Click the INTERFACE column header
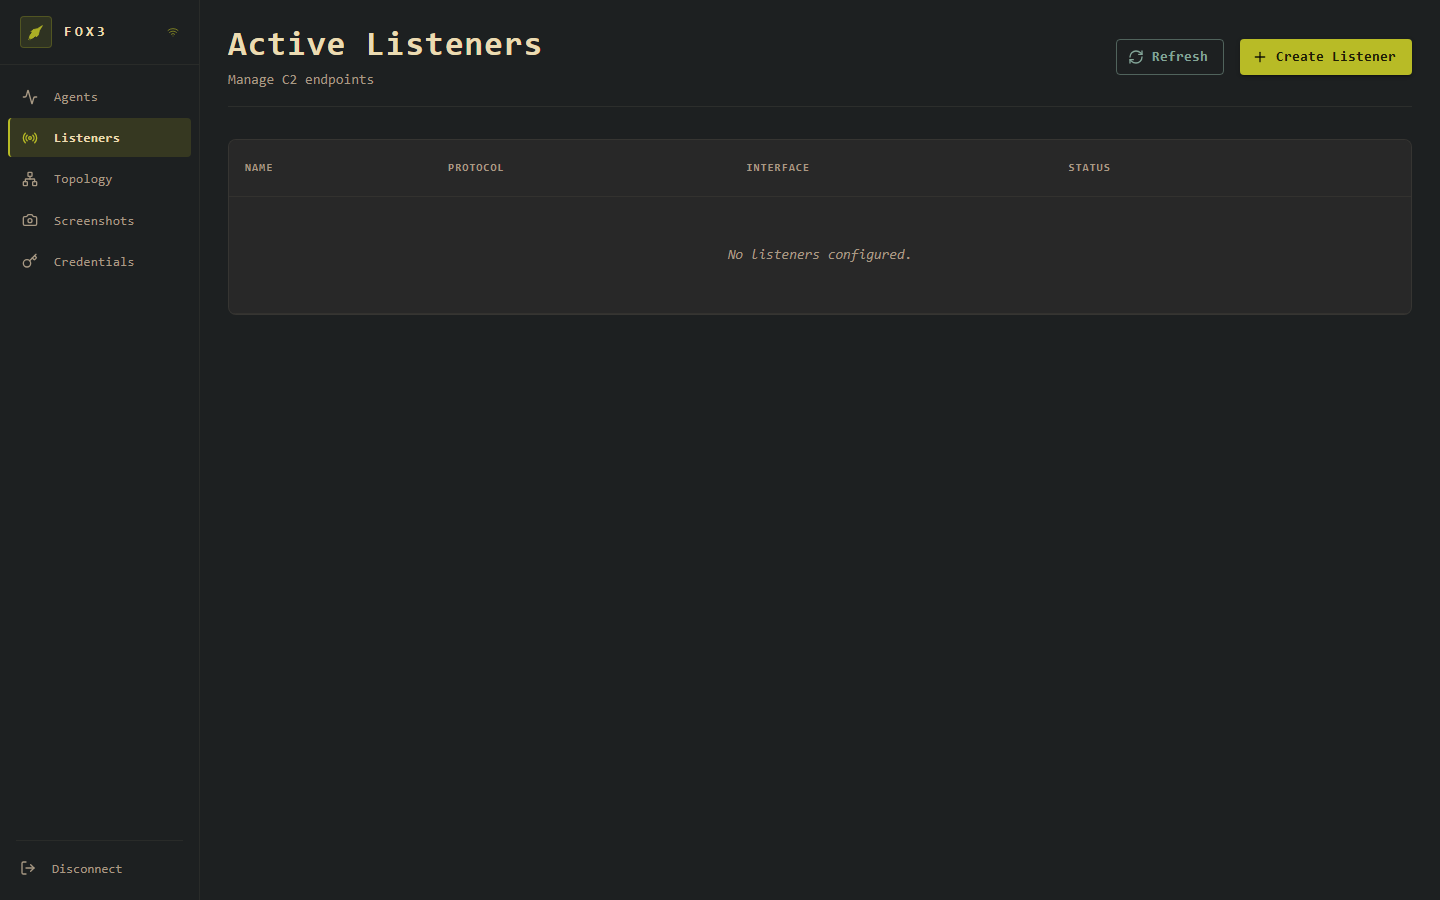Image resolution: width=1440 pixels, height=900 pixels. point(778,168)
